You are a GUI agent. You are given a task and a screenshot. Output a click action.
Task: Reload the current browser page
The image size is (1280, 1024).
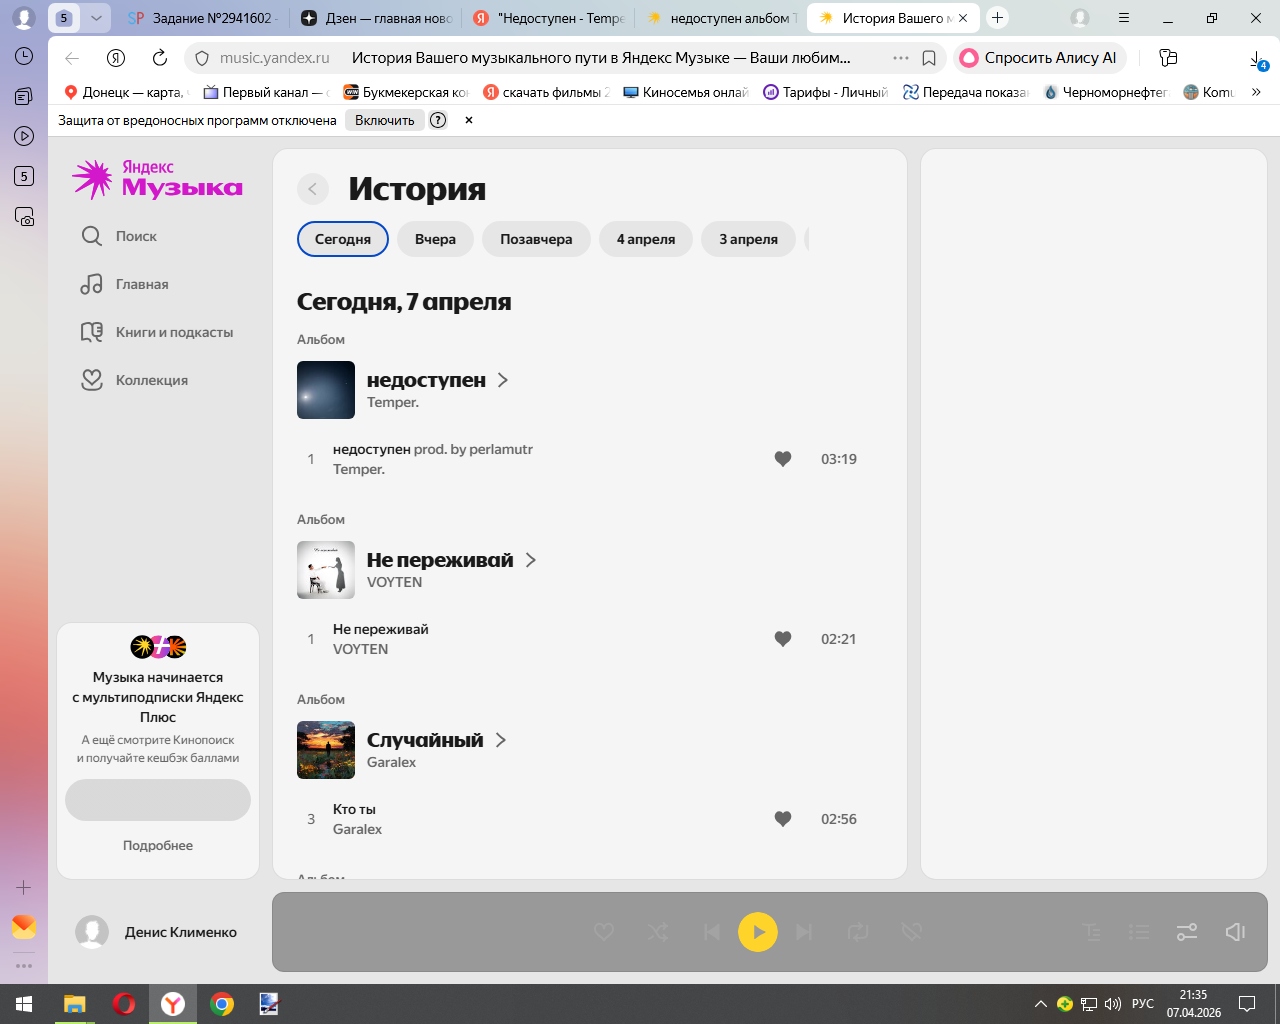[160, 58]
